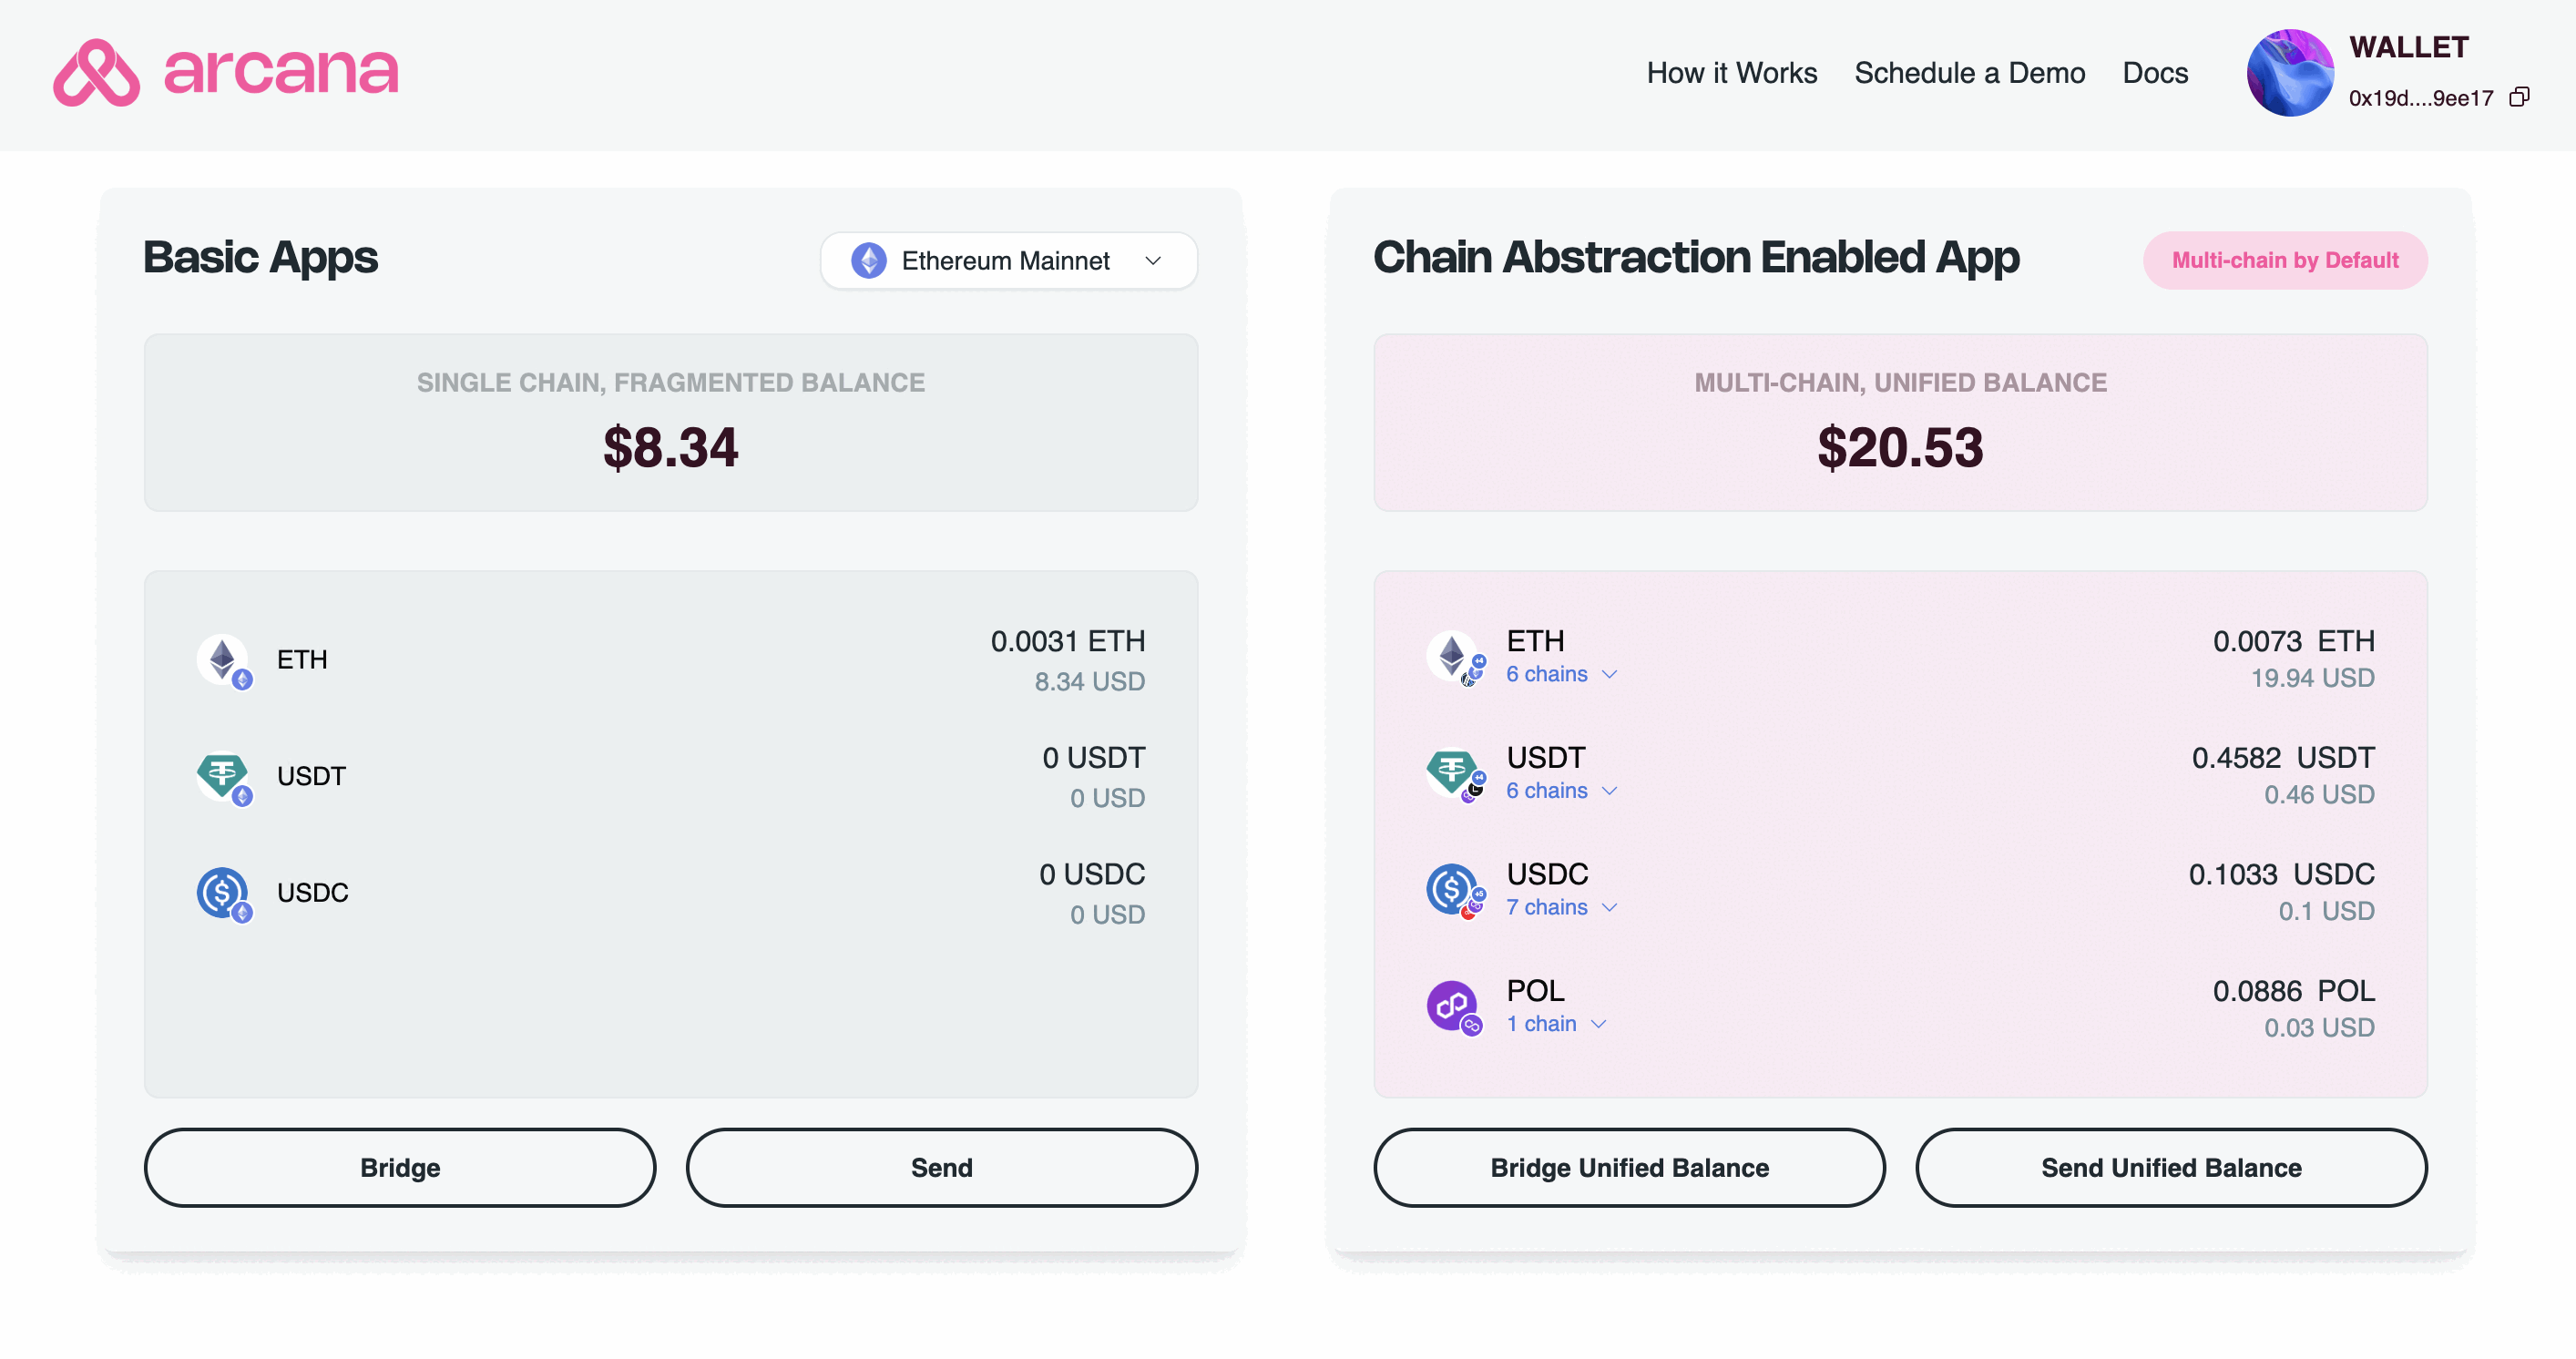Open the How it Works page
The height and width of the screenshot is (1359, 2576).
pos(1731,73)
